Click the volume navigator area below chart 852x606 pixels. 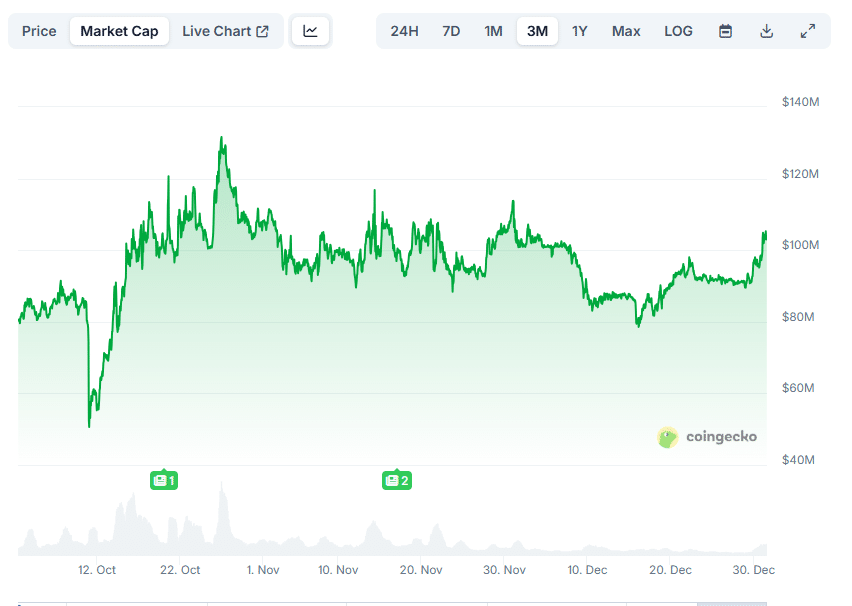tap(392, 530)
